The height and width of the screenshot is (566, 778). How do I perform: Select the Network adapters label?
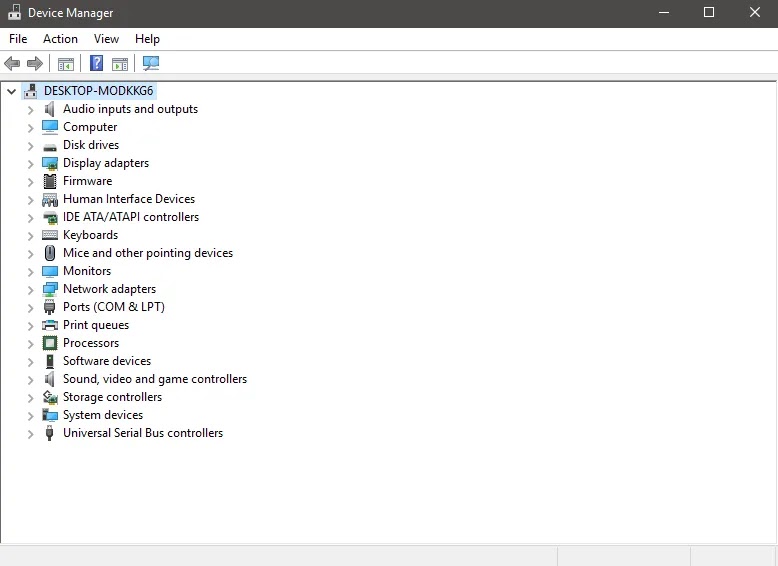[109, 289]
